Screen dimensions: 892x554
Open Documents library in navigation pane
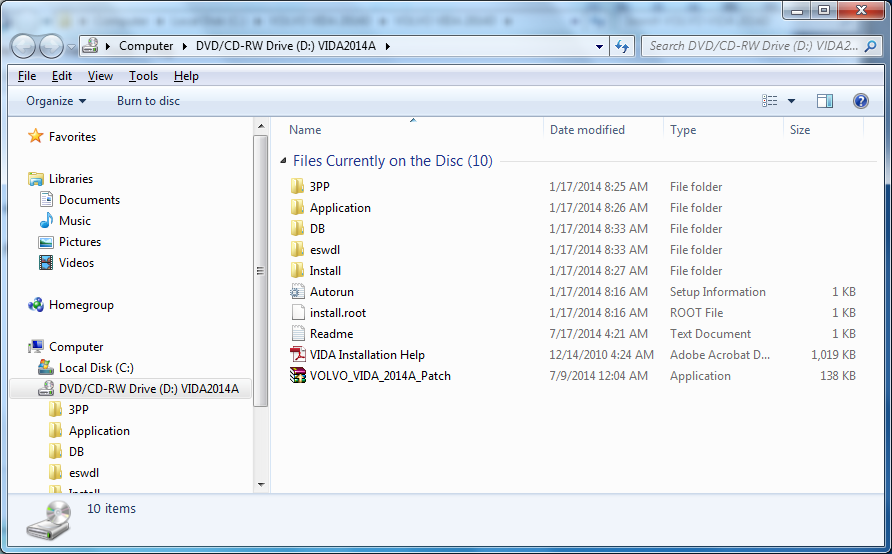pos(89,200)
